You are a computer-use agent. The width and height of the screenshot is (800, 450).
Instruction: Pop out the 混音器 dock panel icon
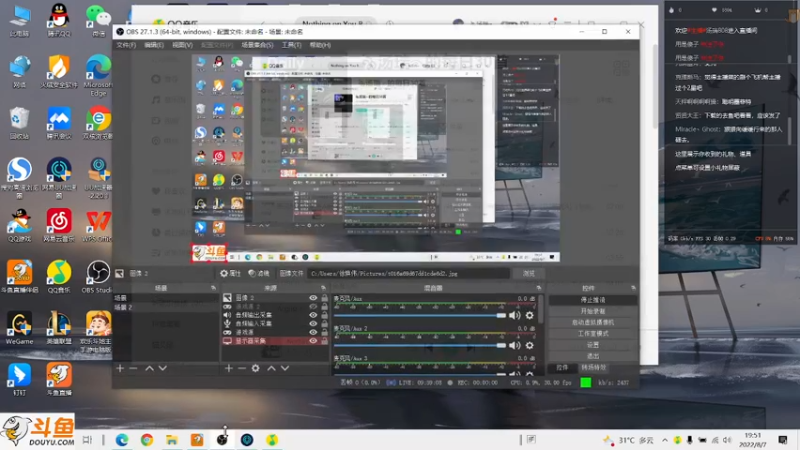click(x=539, y=288)
